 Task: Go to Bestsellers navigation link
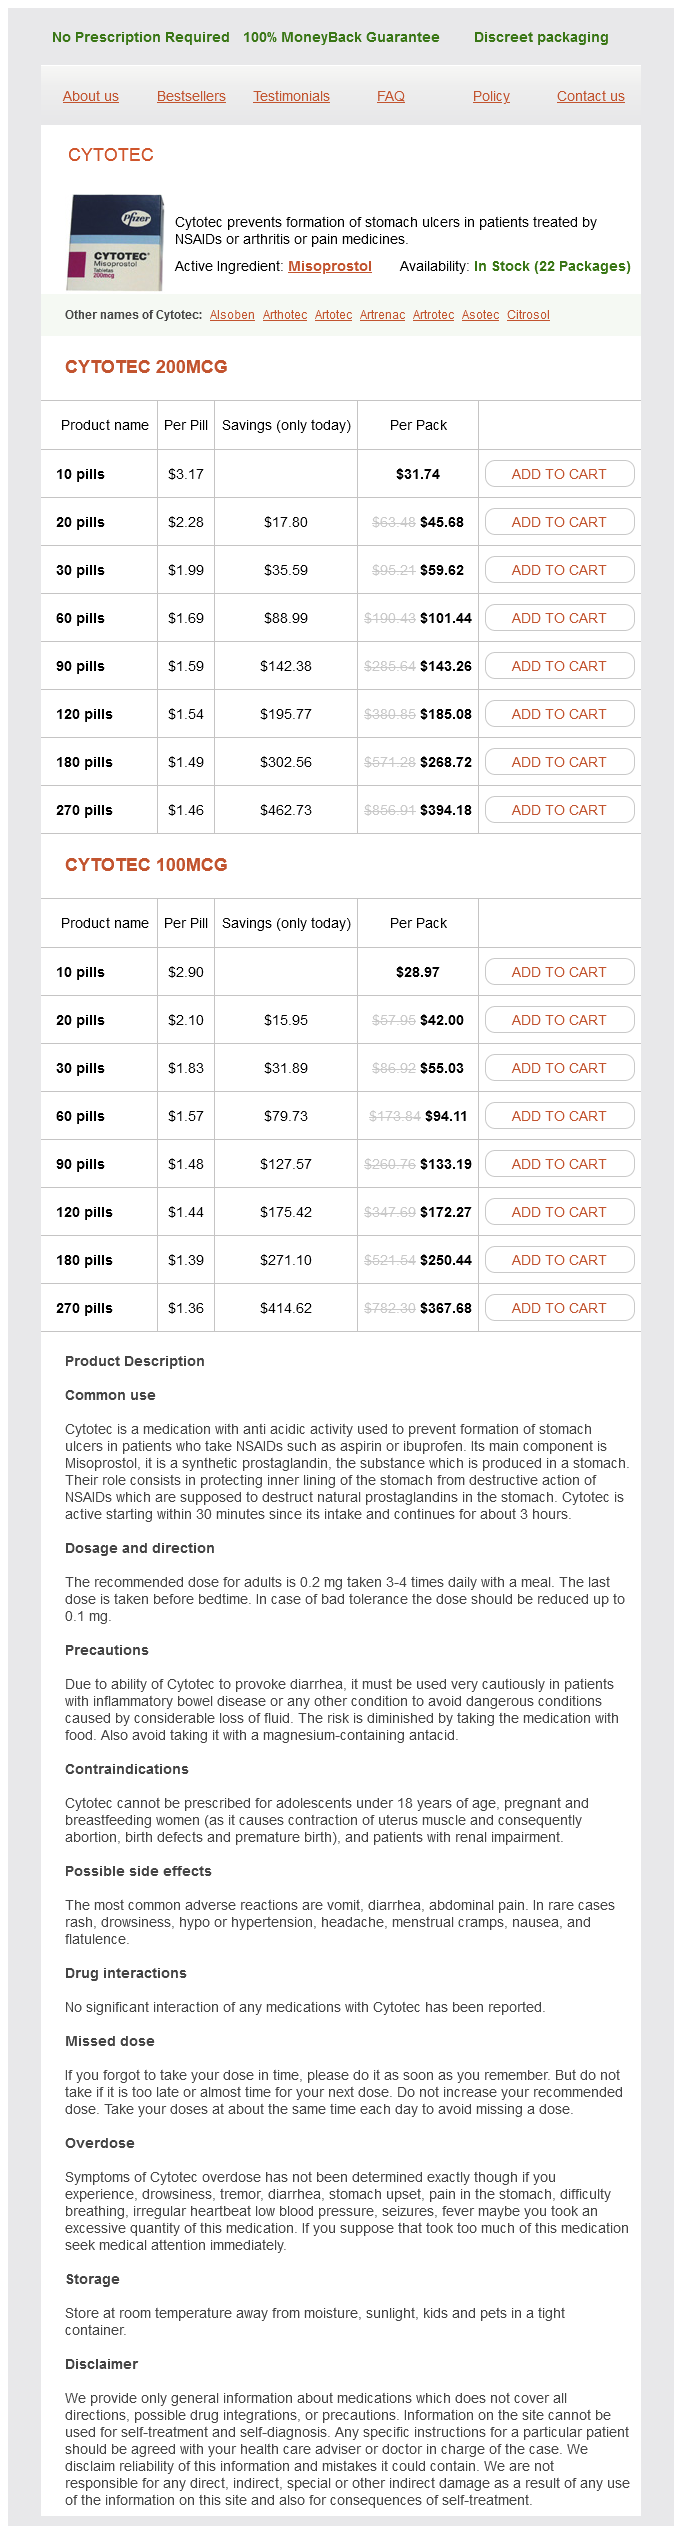pos(191,96)
